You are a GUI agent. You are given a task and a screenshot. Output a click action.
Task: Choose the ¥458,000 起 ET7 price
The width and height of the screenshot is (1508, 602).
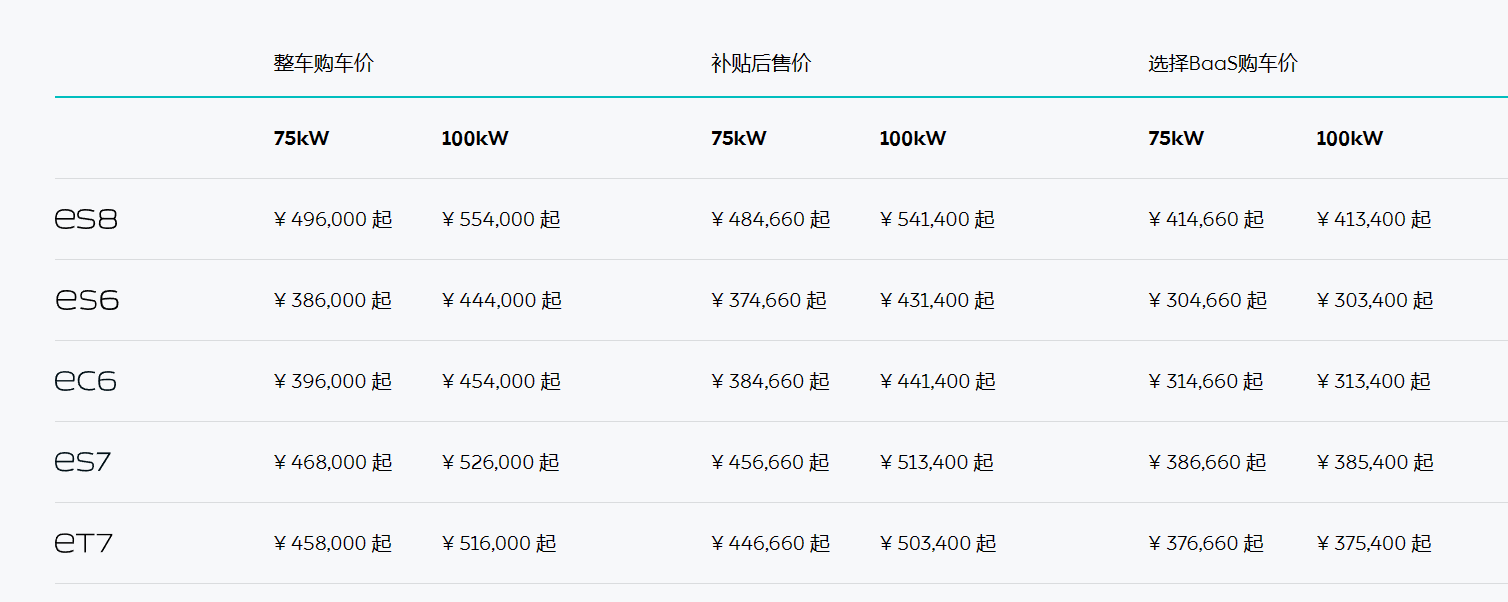333,543
